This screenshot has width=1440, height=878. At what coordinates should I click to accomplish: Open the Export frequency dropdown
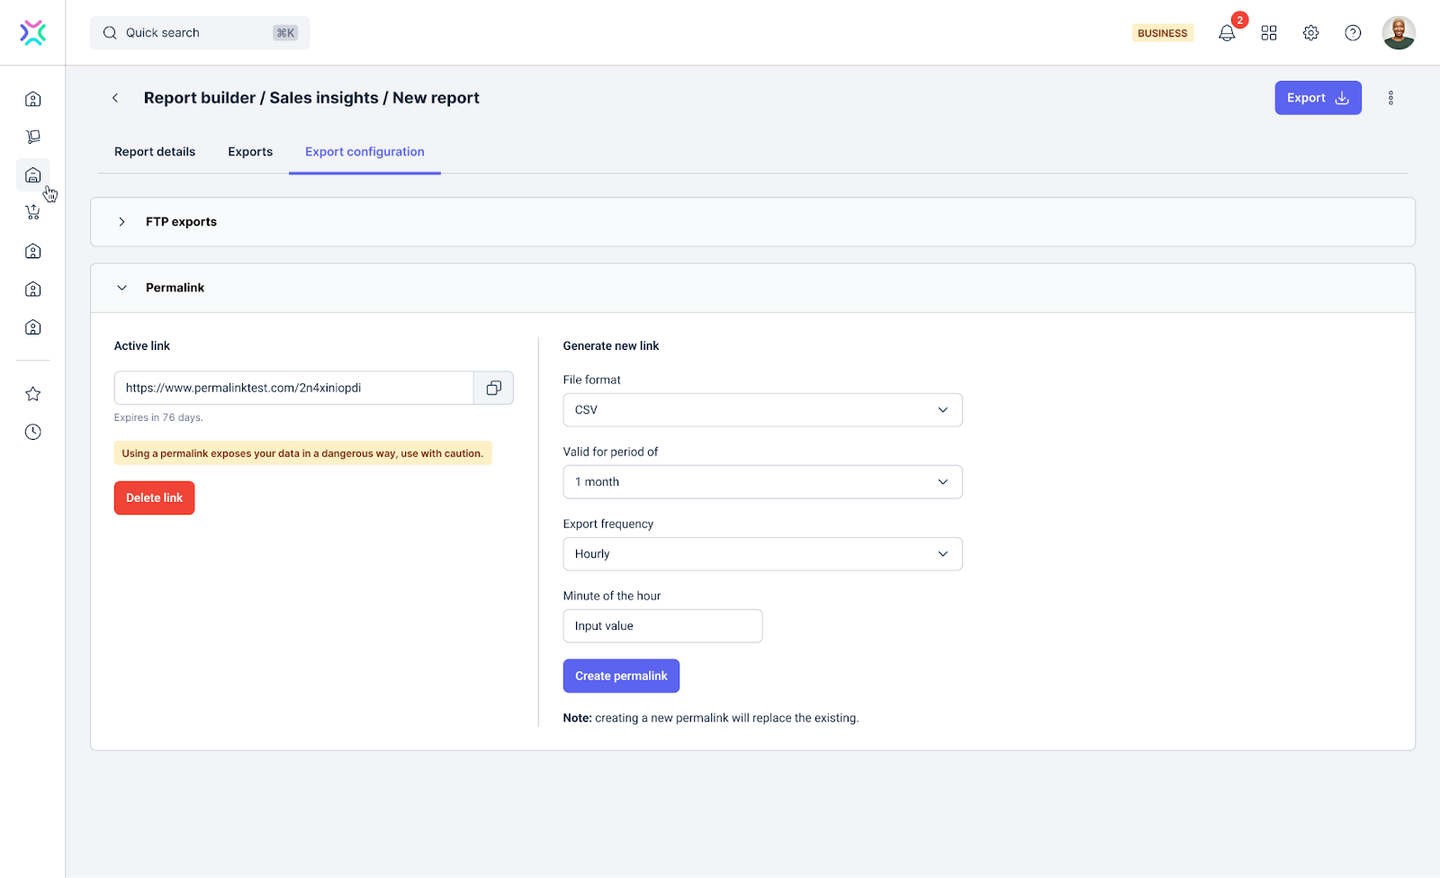[x=762, y=554]
